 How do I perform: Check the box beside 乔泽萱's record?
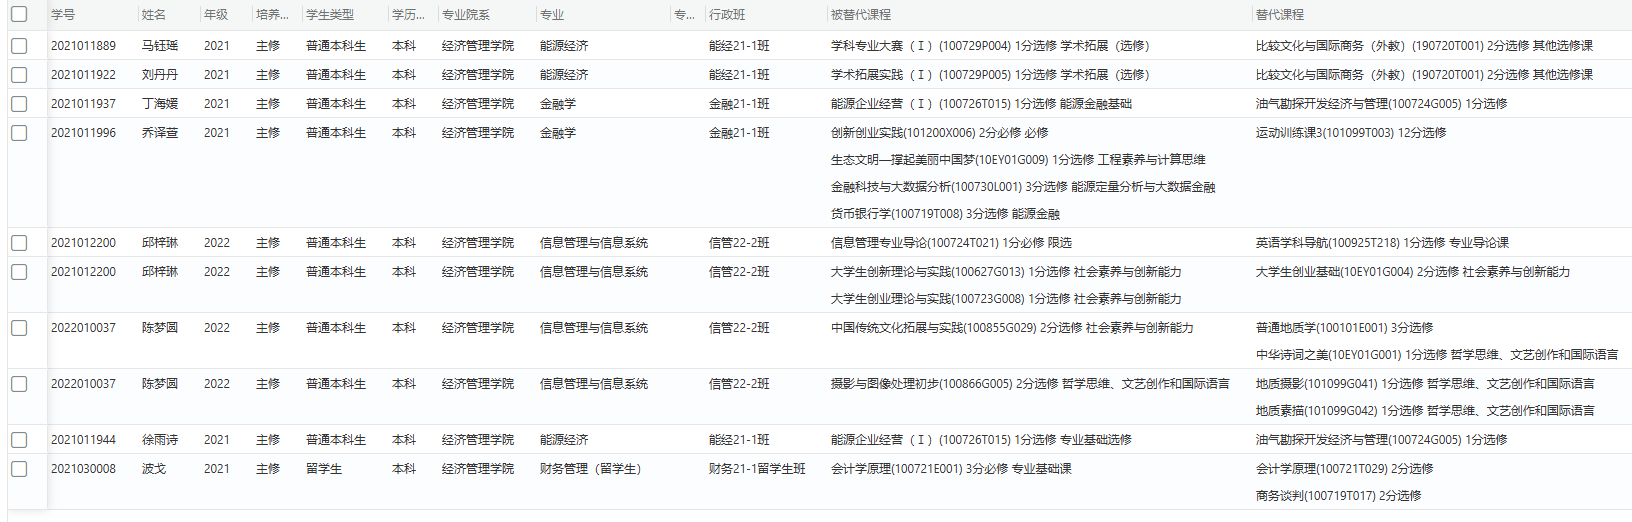pos(19,133)
